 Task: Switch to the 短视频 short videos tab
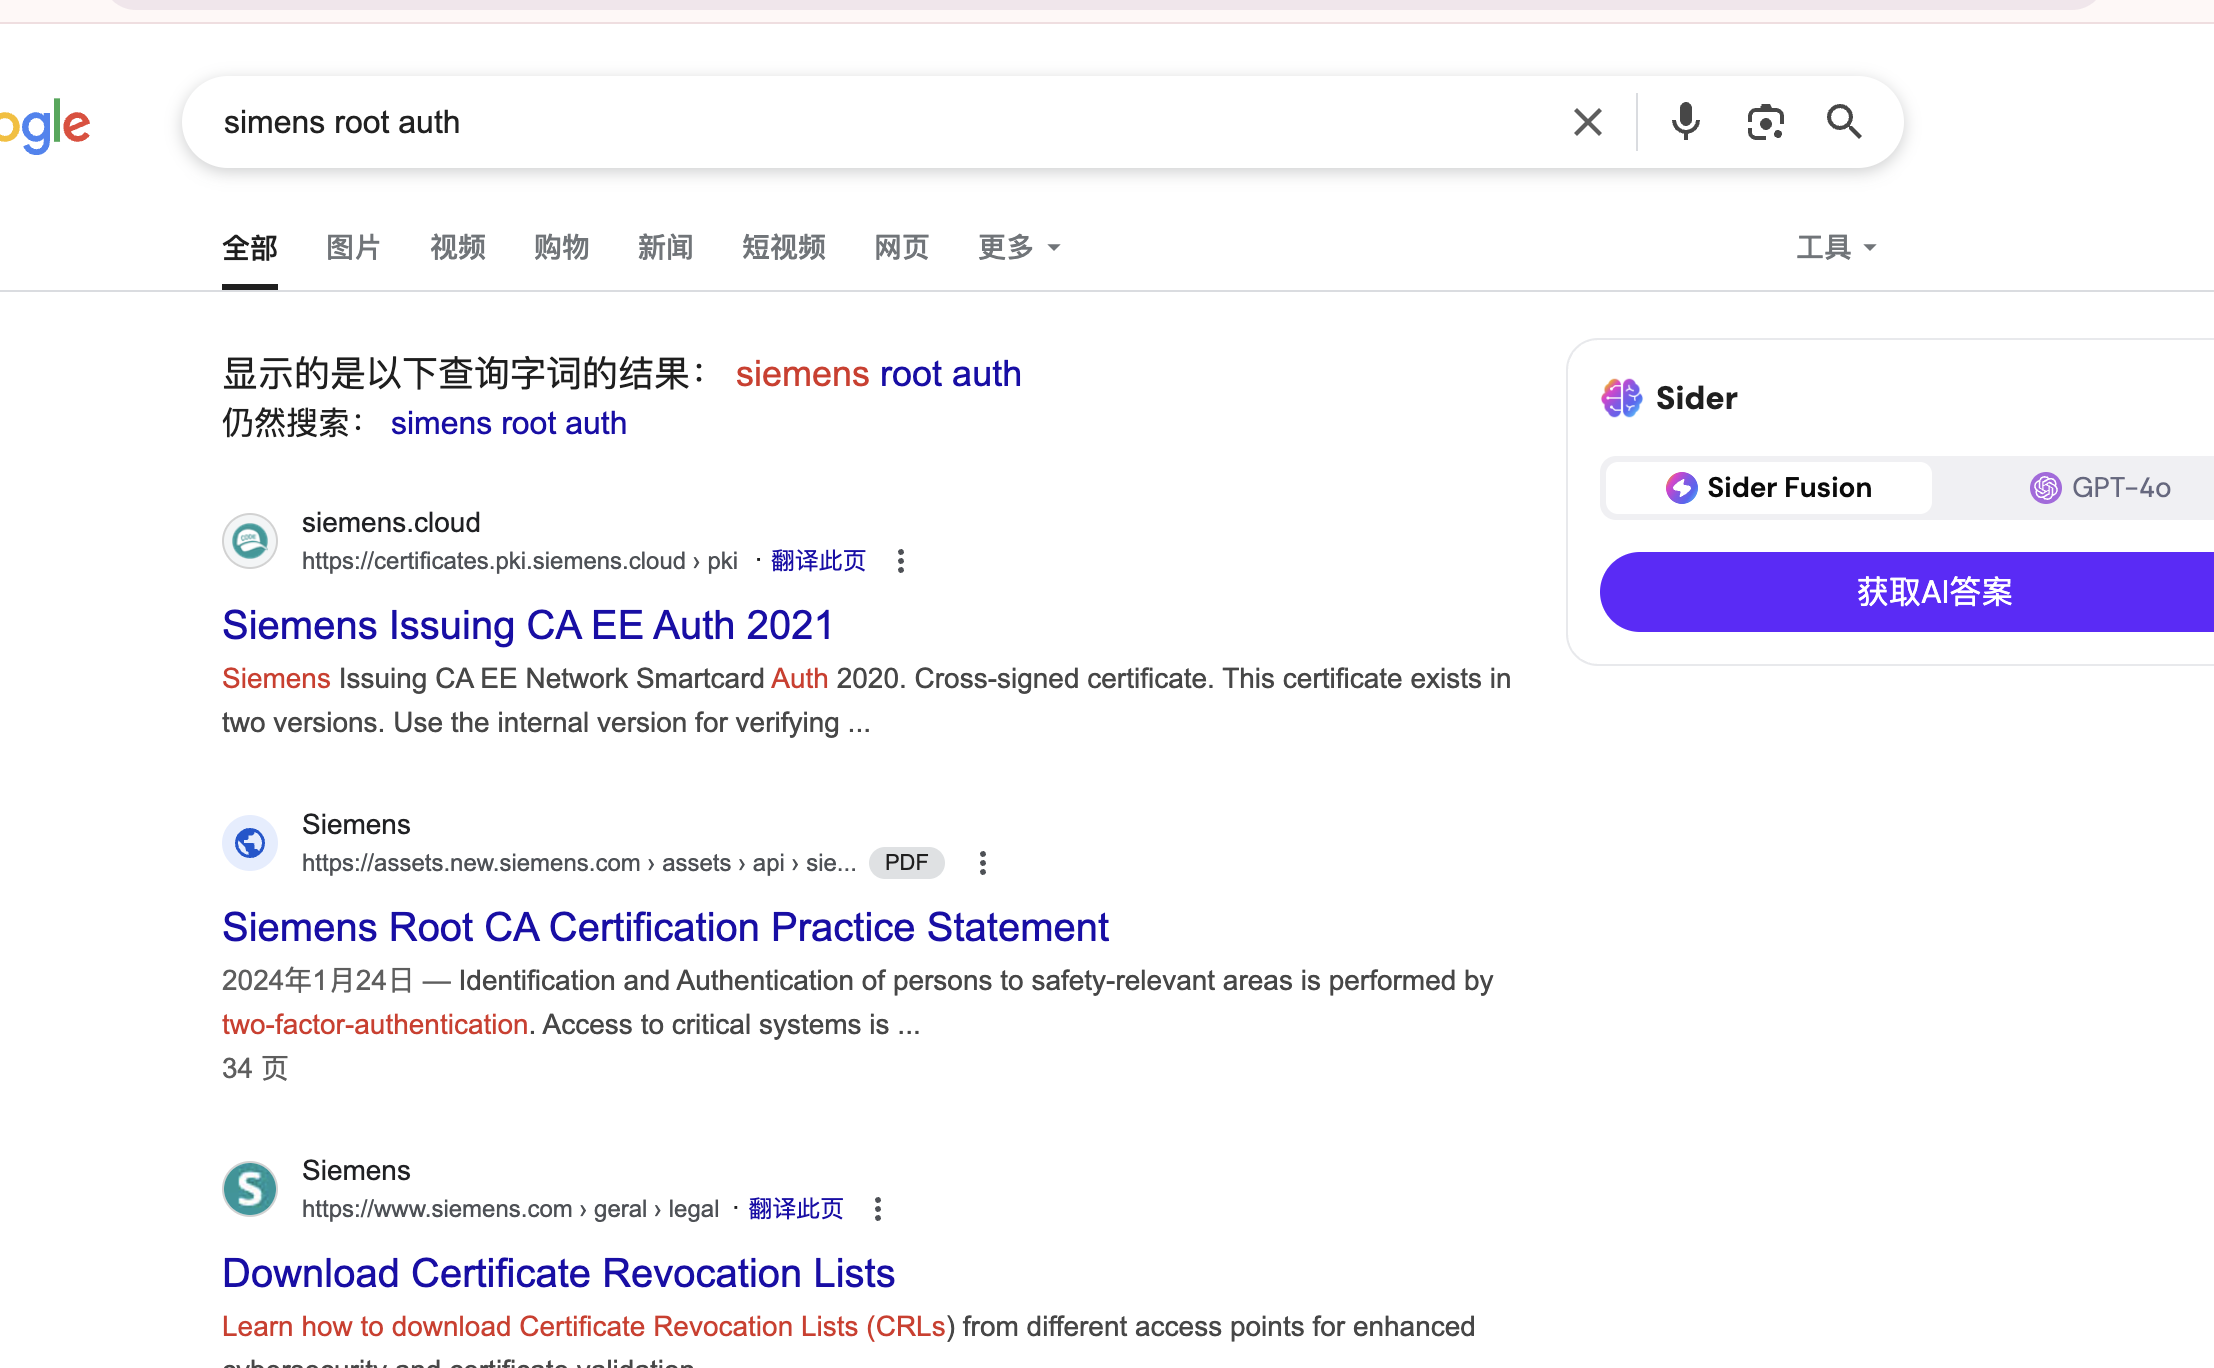[784, 247]
